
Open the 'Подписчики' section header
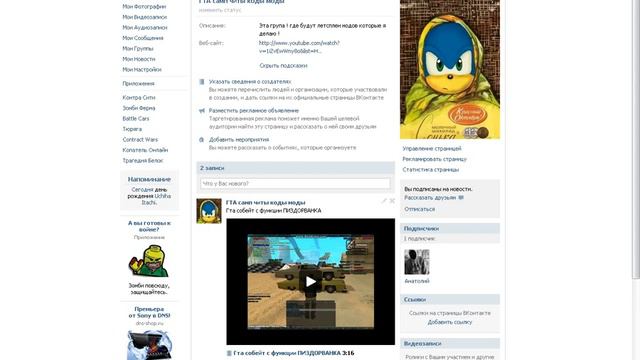(x=450, y=229)
